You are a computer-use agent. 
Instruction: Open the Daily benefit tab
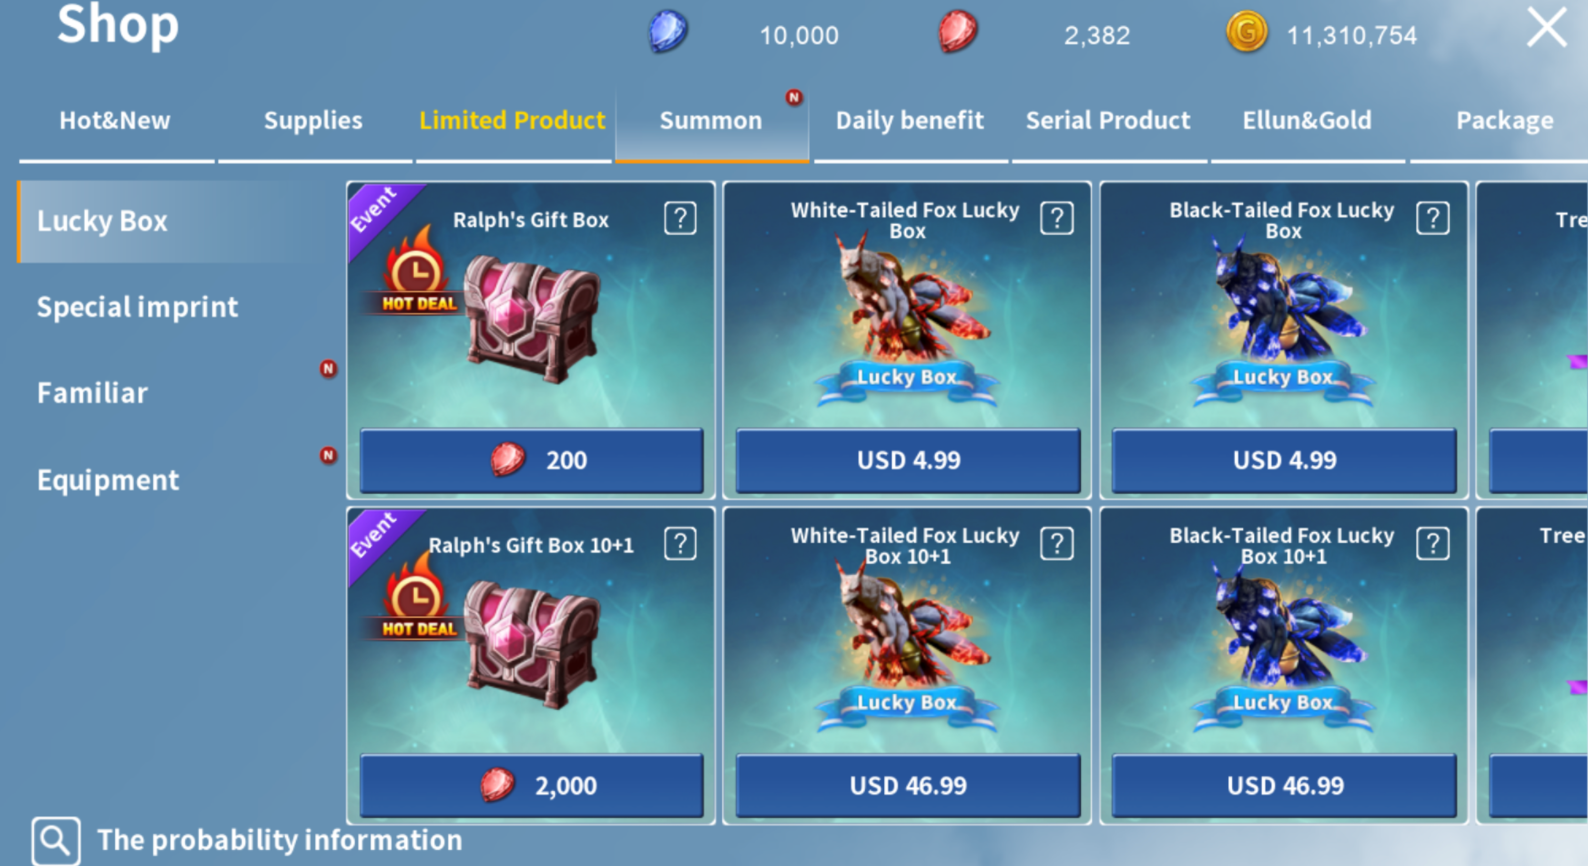coord(910,121)
